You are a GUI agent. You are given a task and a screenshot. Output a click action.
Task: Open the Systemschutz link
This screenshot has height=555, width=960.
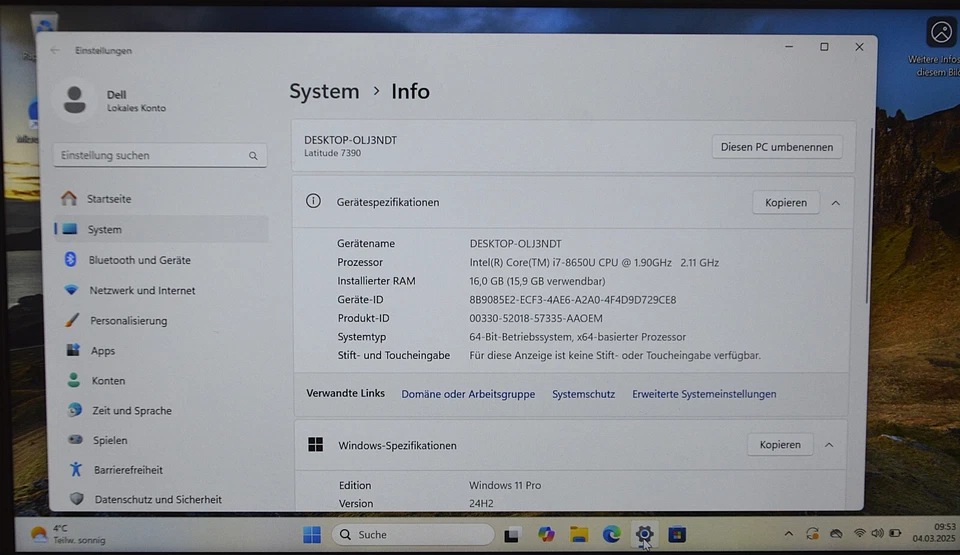click(x=583, y=394)
